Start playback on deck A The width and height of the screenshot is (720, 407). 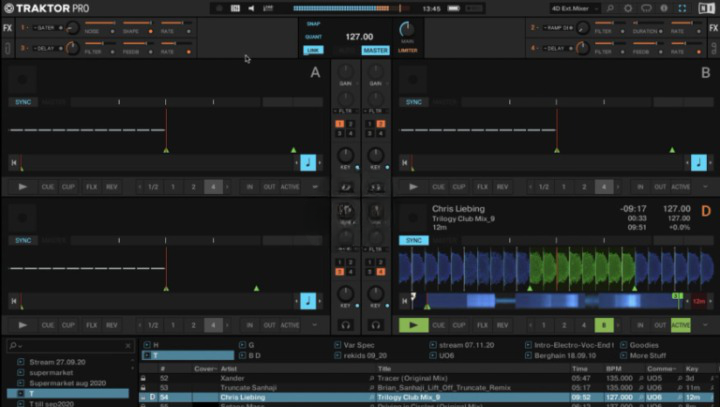pos(22,187)
